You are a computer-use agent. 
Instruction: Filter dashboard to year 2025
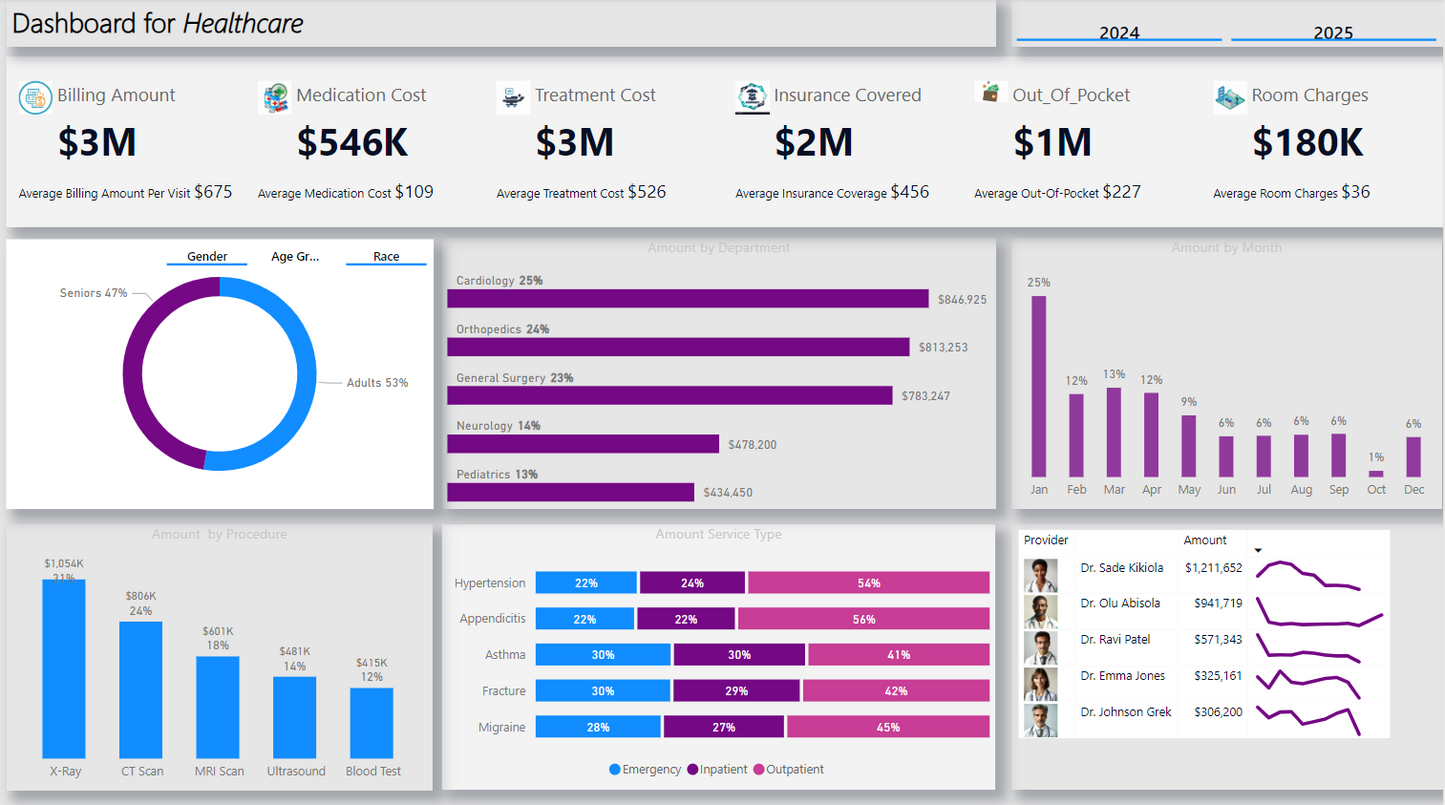1333,32
